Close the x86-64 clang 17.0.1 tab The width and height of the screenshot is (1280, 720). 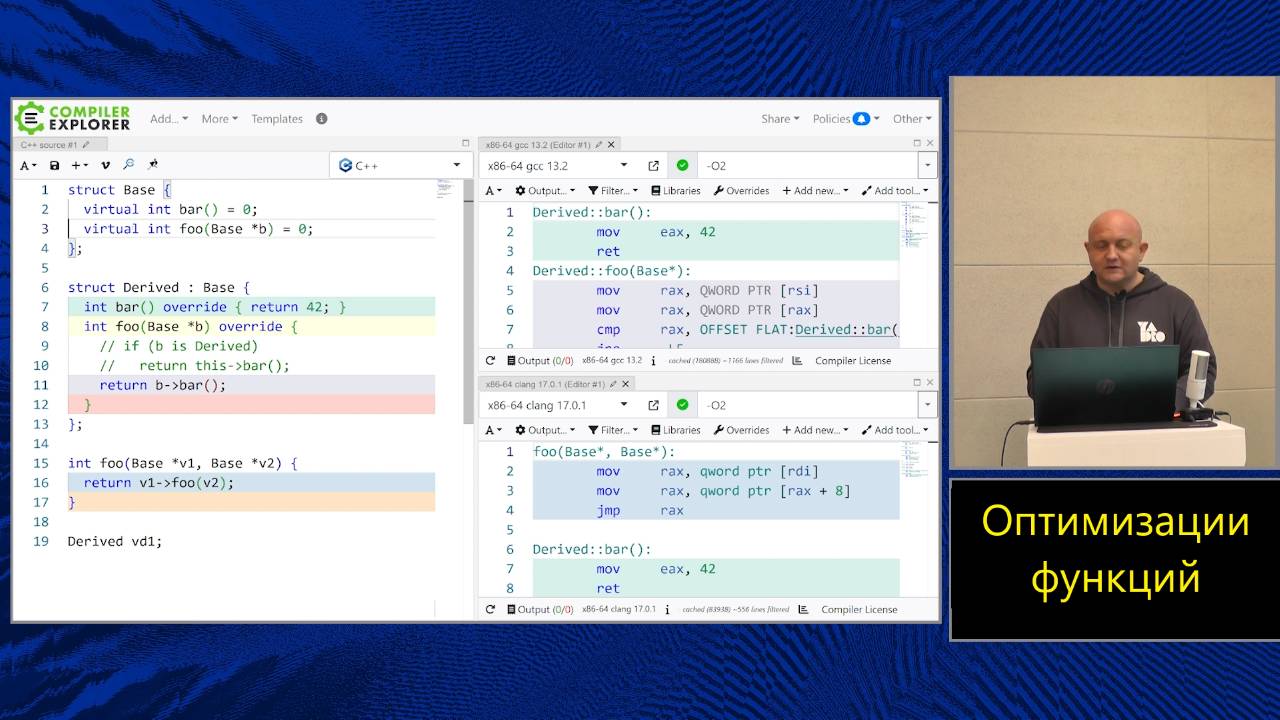[626, 384]
